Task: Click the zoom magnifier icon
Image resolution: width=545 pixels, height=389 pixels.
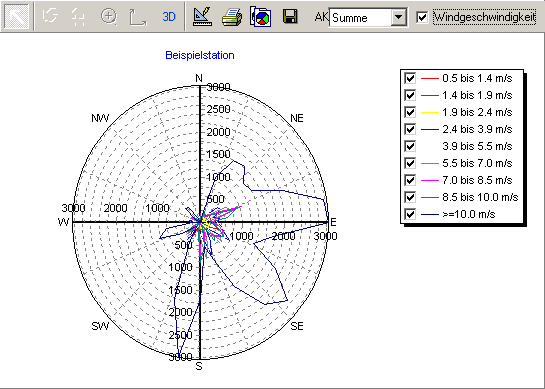Action: point(109,16)
